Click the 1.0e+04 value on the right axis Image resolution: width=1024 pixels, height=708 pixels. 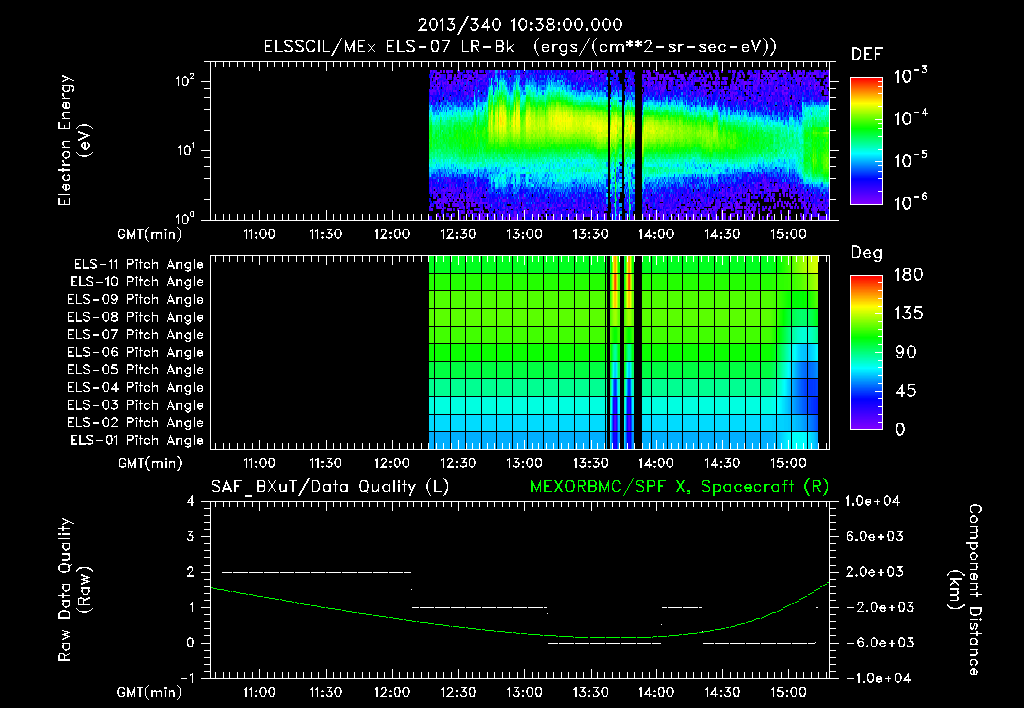[872, 501]
